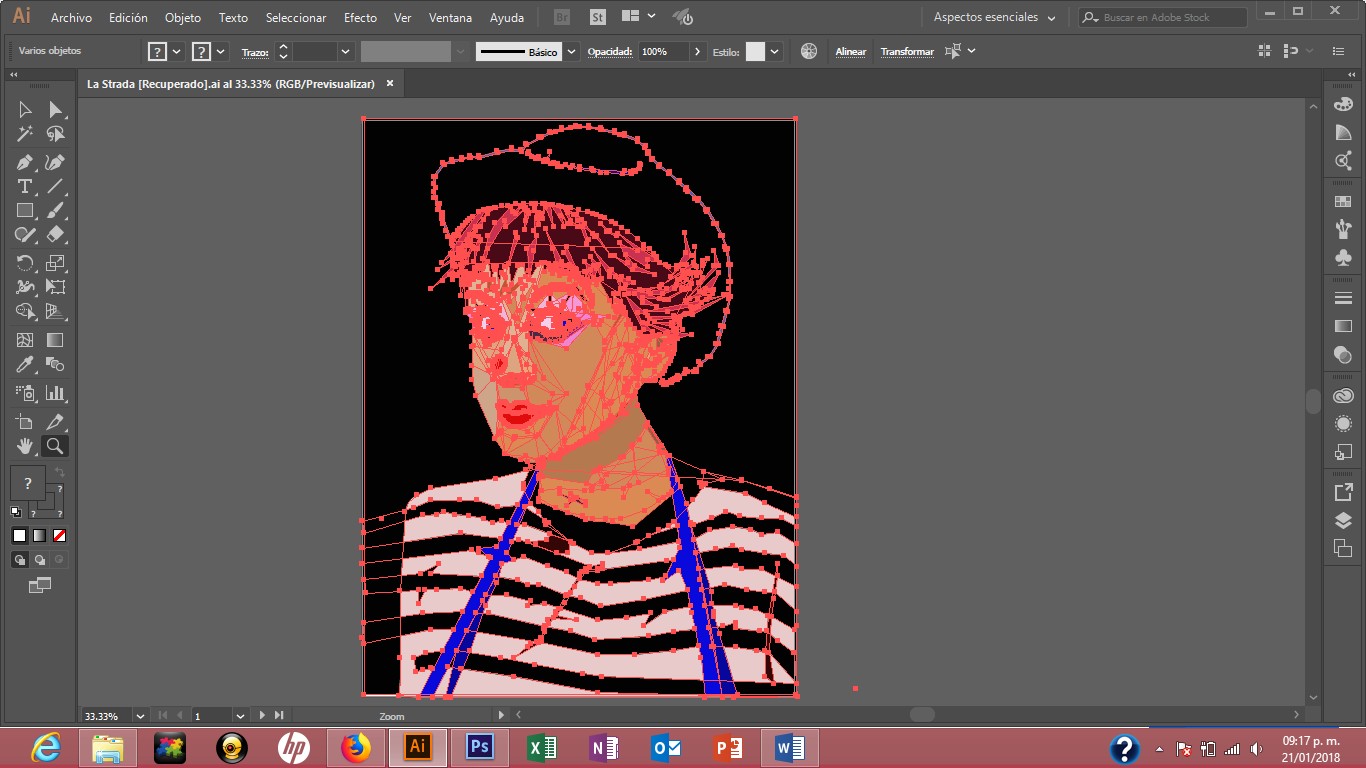
Task: Set paint mode to Gradient
Action: click(39, 536)
